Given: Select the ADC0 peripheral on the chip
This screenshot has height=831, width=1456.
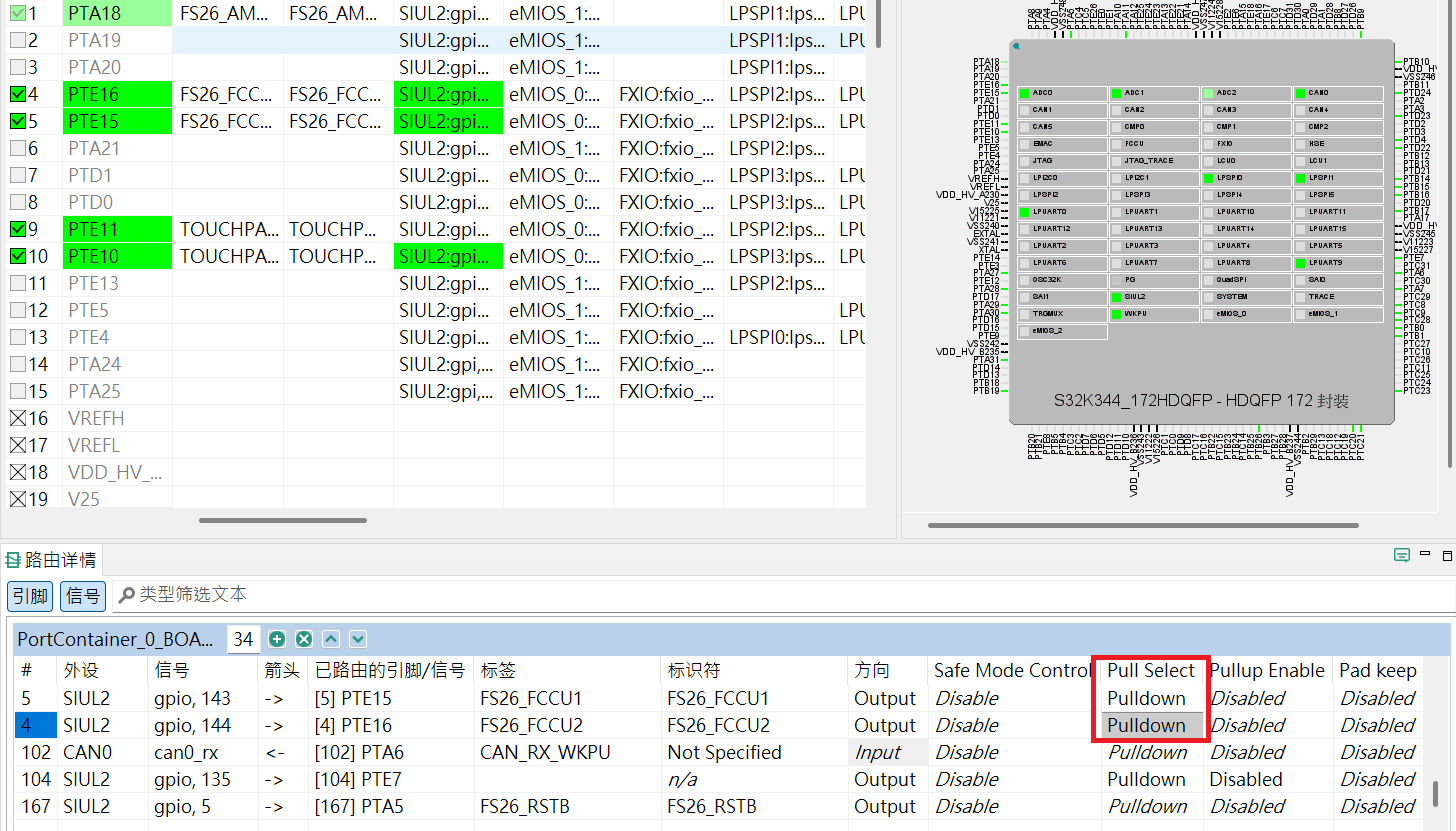Looking at the screenshot, I should 1062,93.
